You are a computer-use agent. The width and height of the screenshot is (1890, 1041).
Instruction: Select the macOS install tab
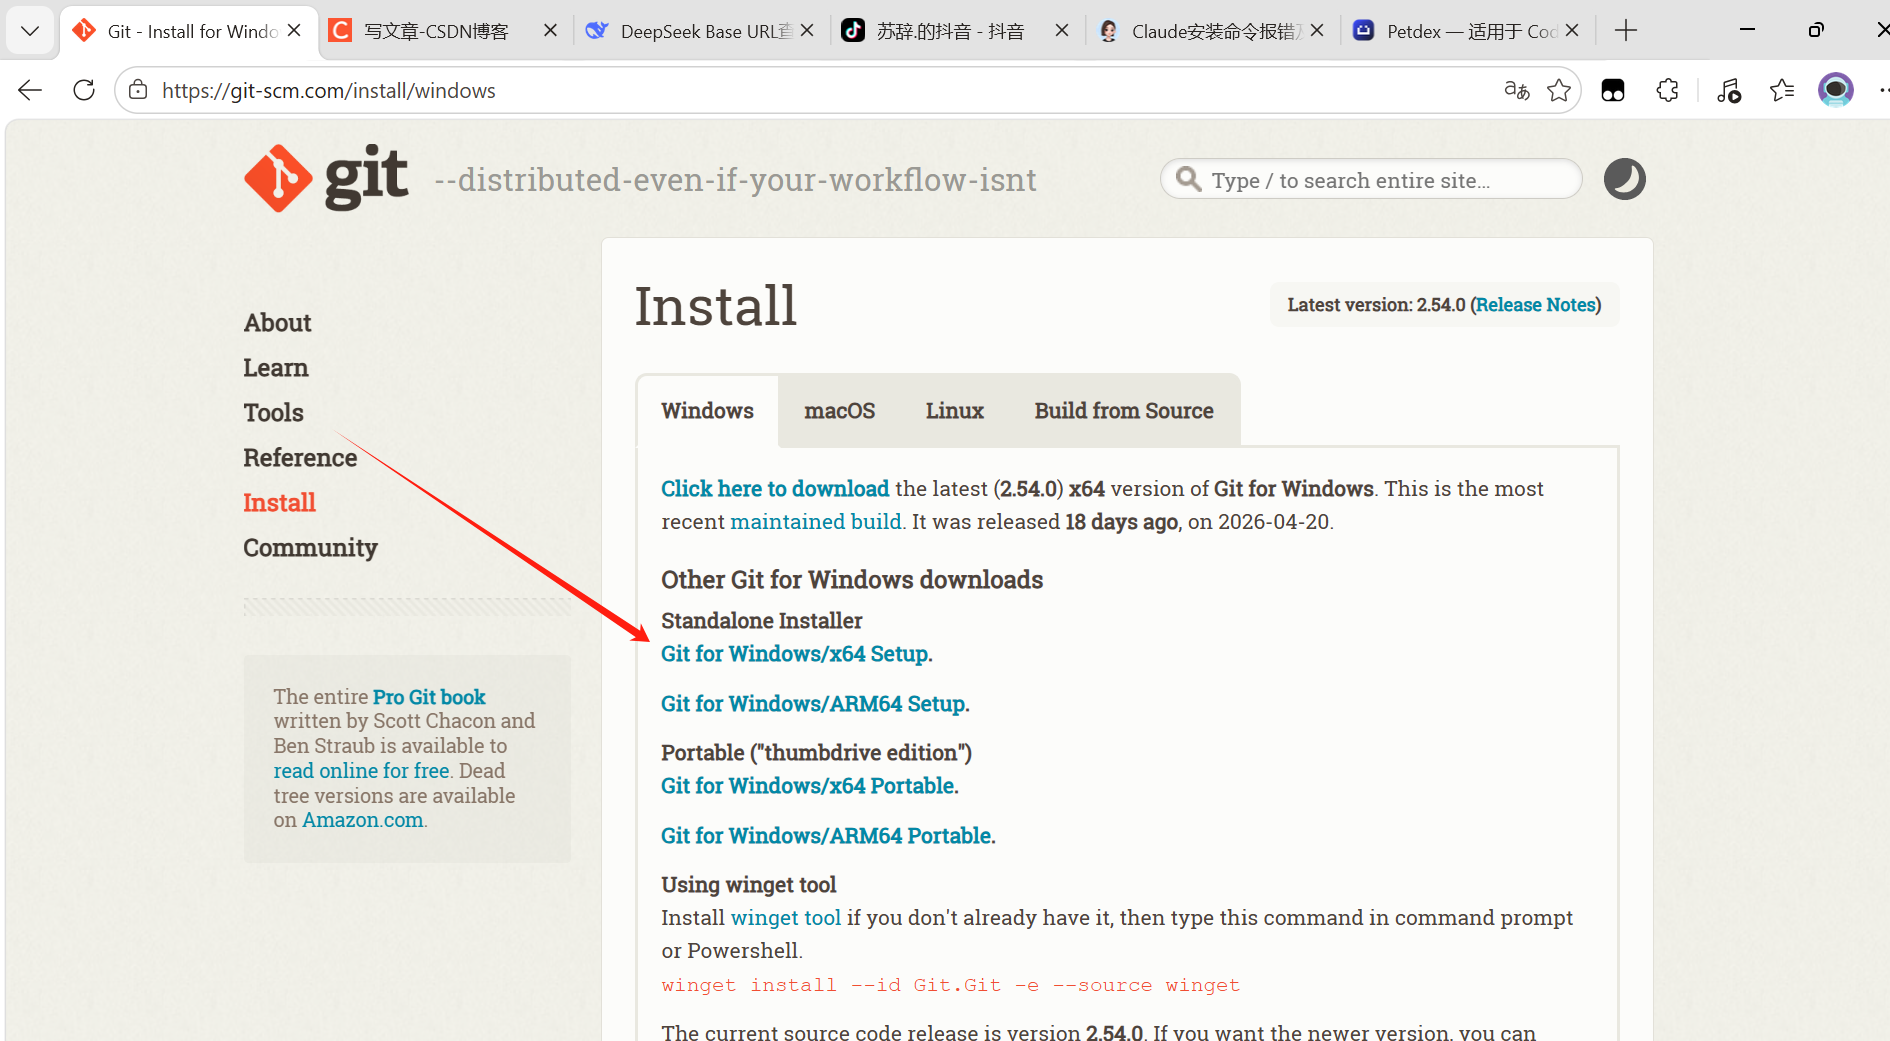[x=840, y=411]
